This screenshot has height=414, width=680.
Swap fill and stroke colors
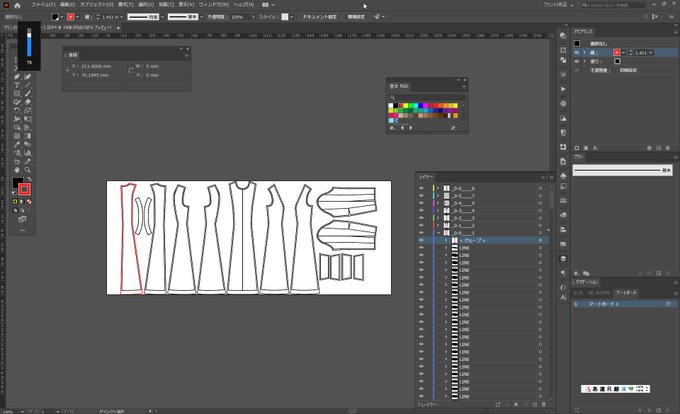(x=29, y=179)
